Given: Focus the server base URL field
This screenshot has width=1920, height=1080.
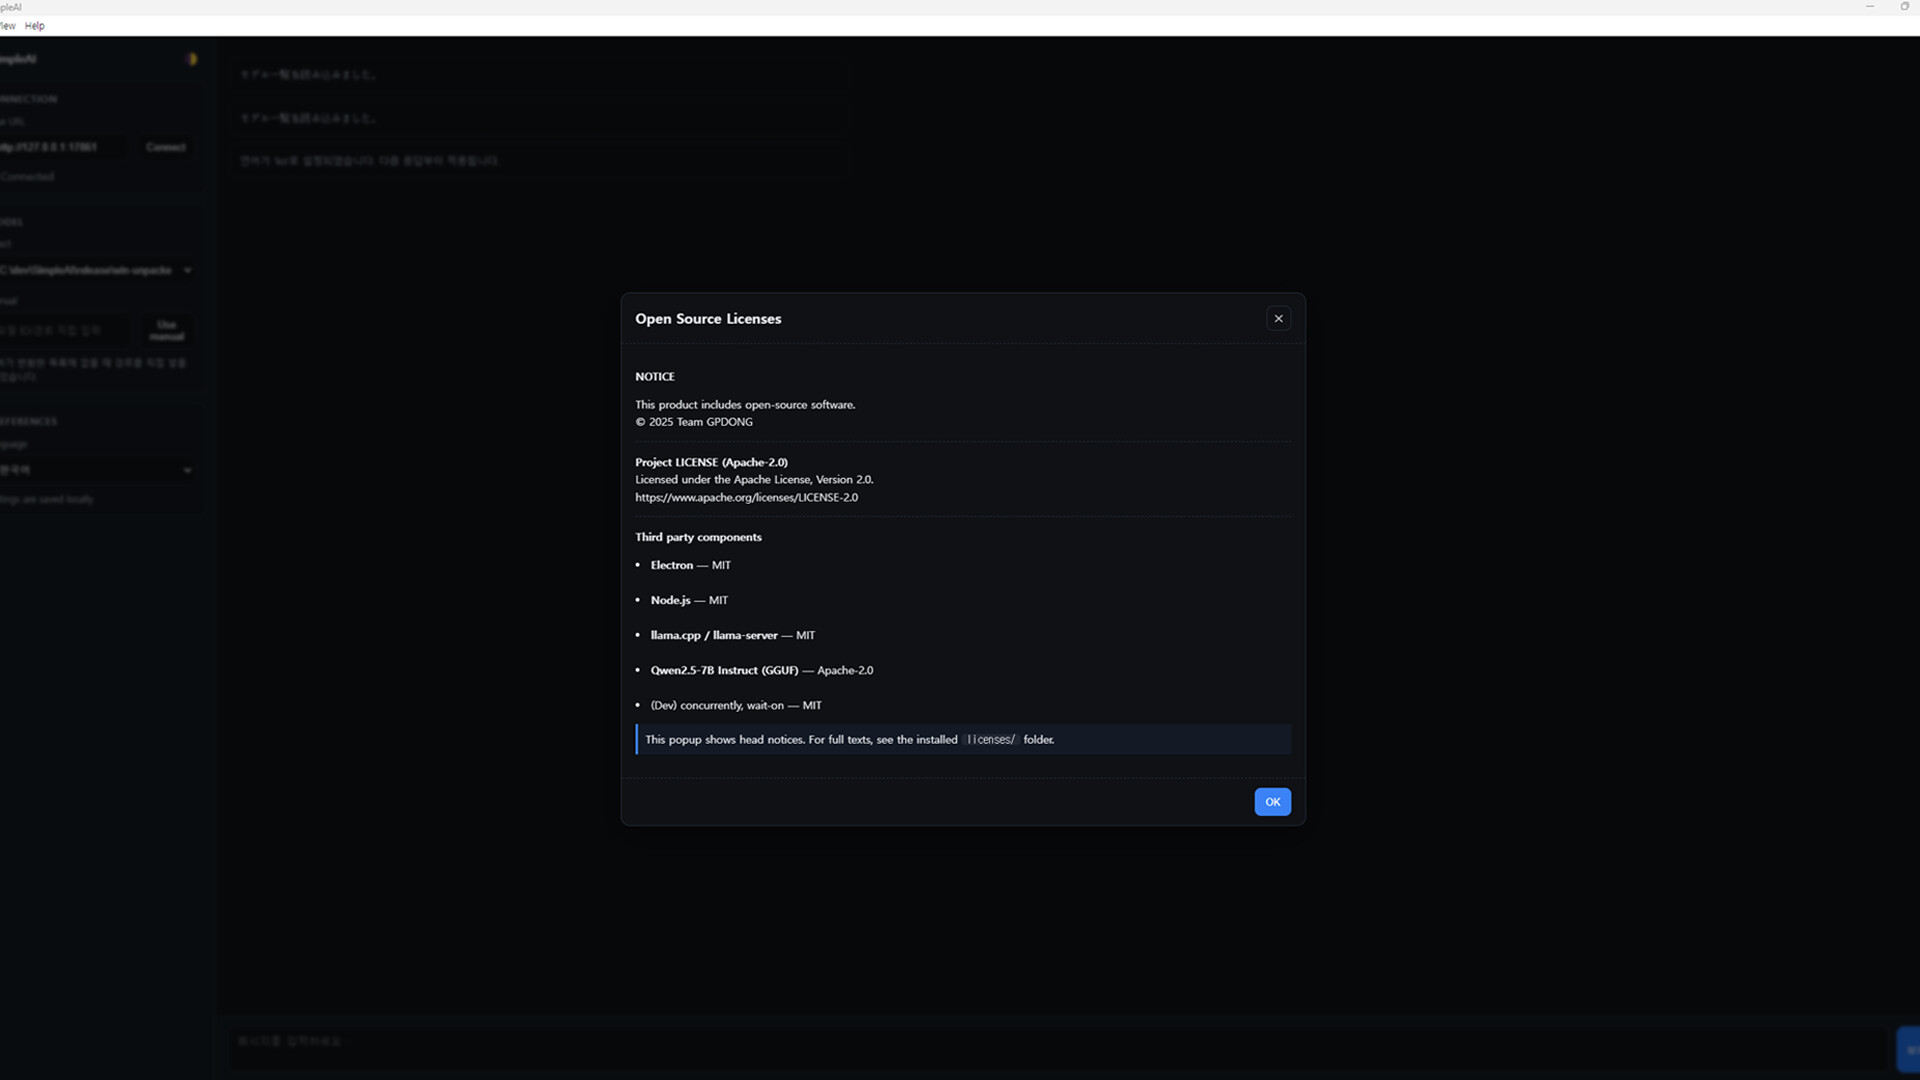Looking at the screenshot, I should click(60, 147).
